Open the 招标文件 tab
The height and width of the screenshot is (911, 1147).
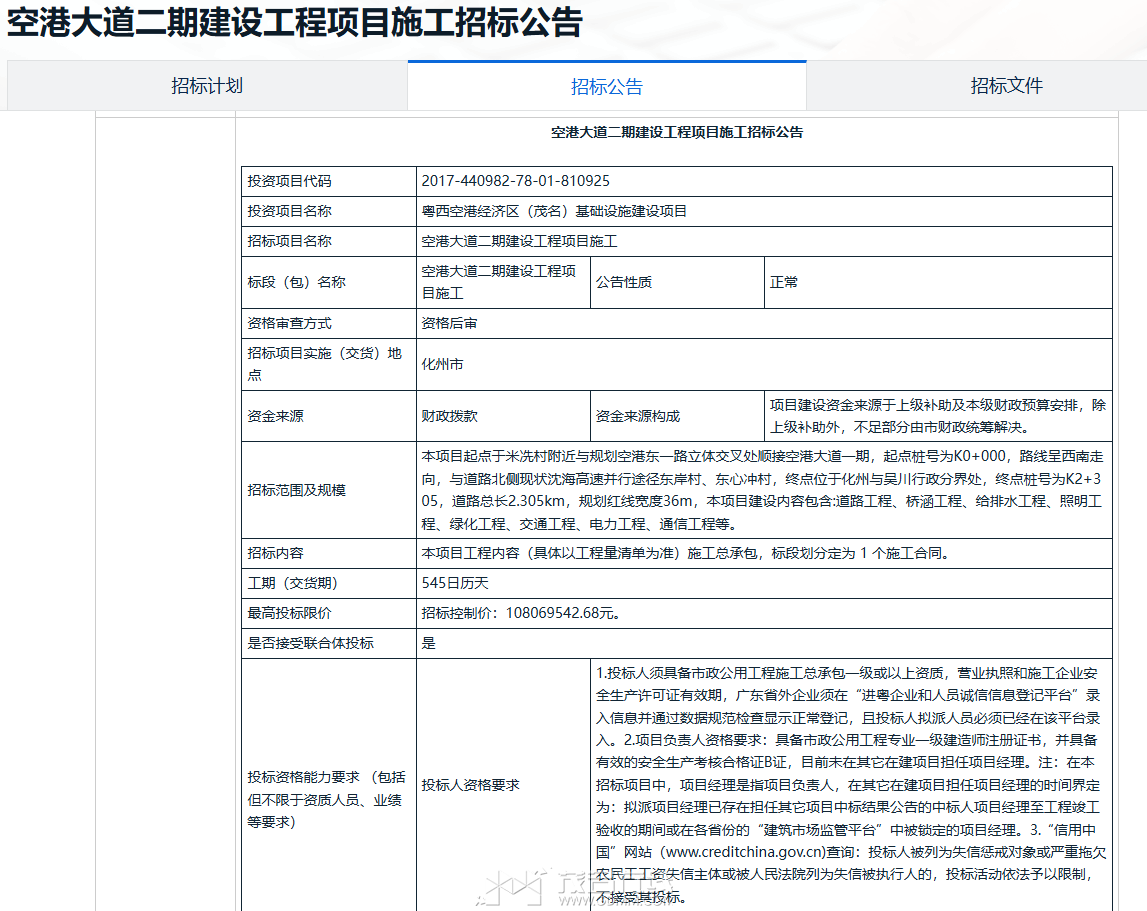point(1006,86)
